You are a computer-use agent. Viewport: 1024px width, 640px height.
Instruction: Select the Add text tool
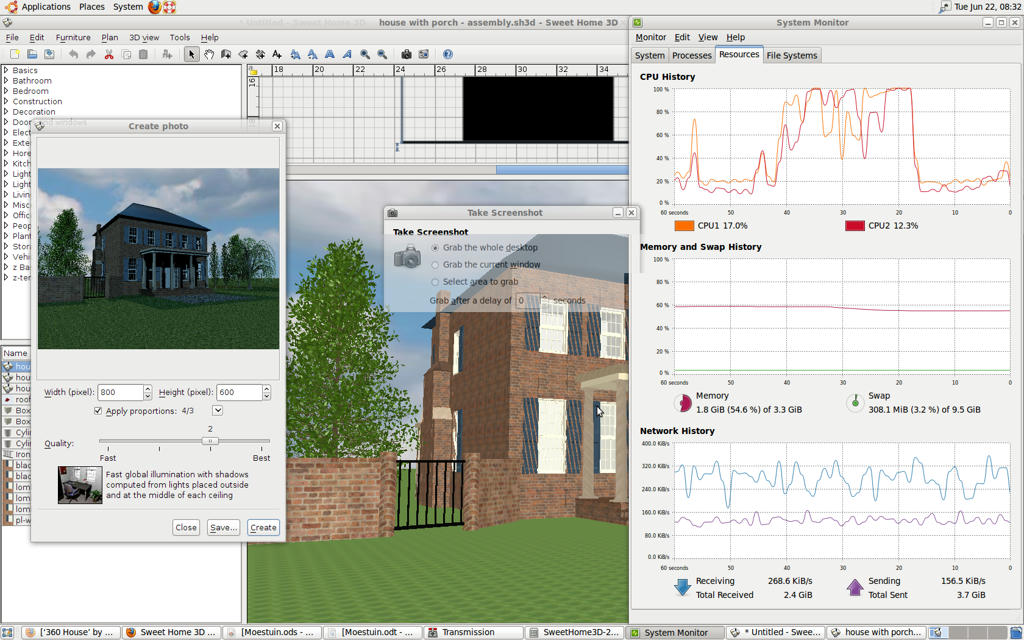pos(277,54)
